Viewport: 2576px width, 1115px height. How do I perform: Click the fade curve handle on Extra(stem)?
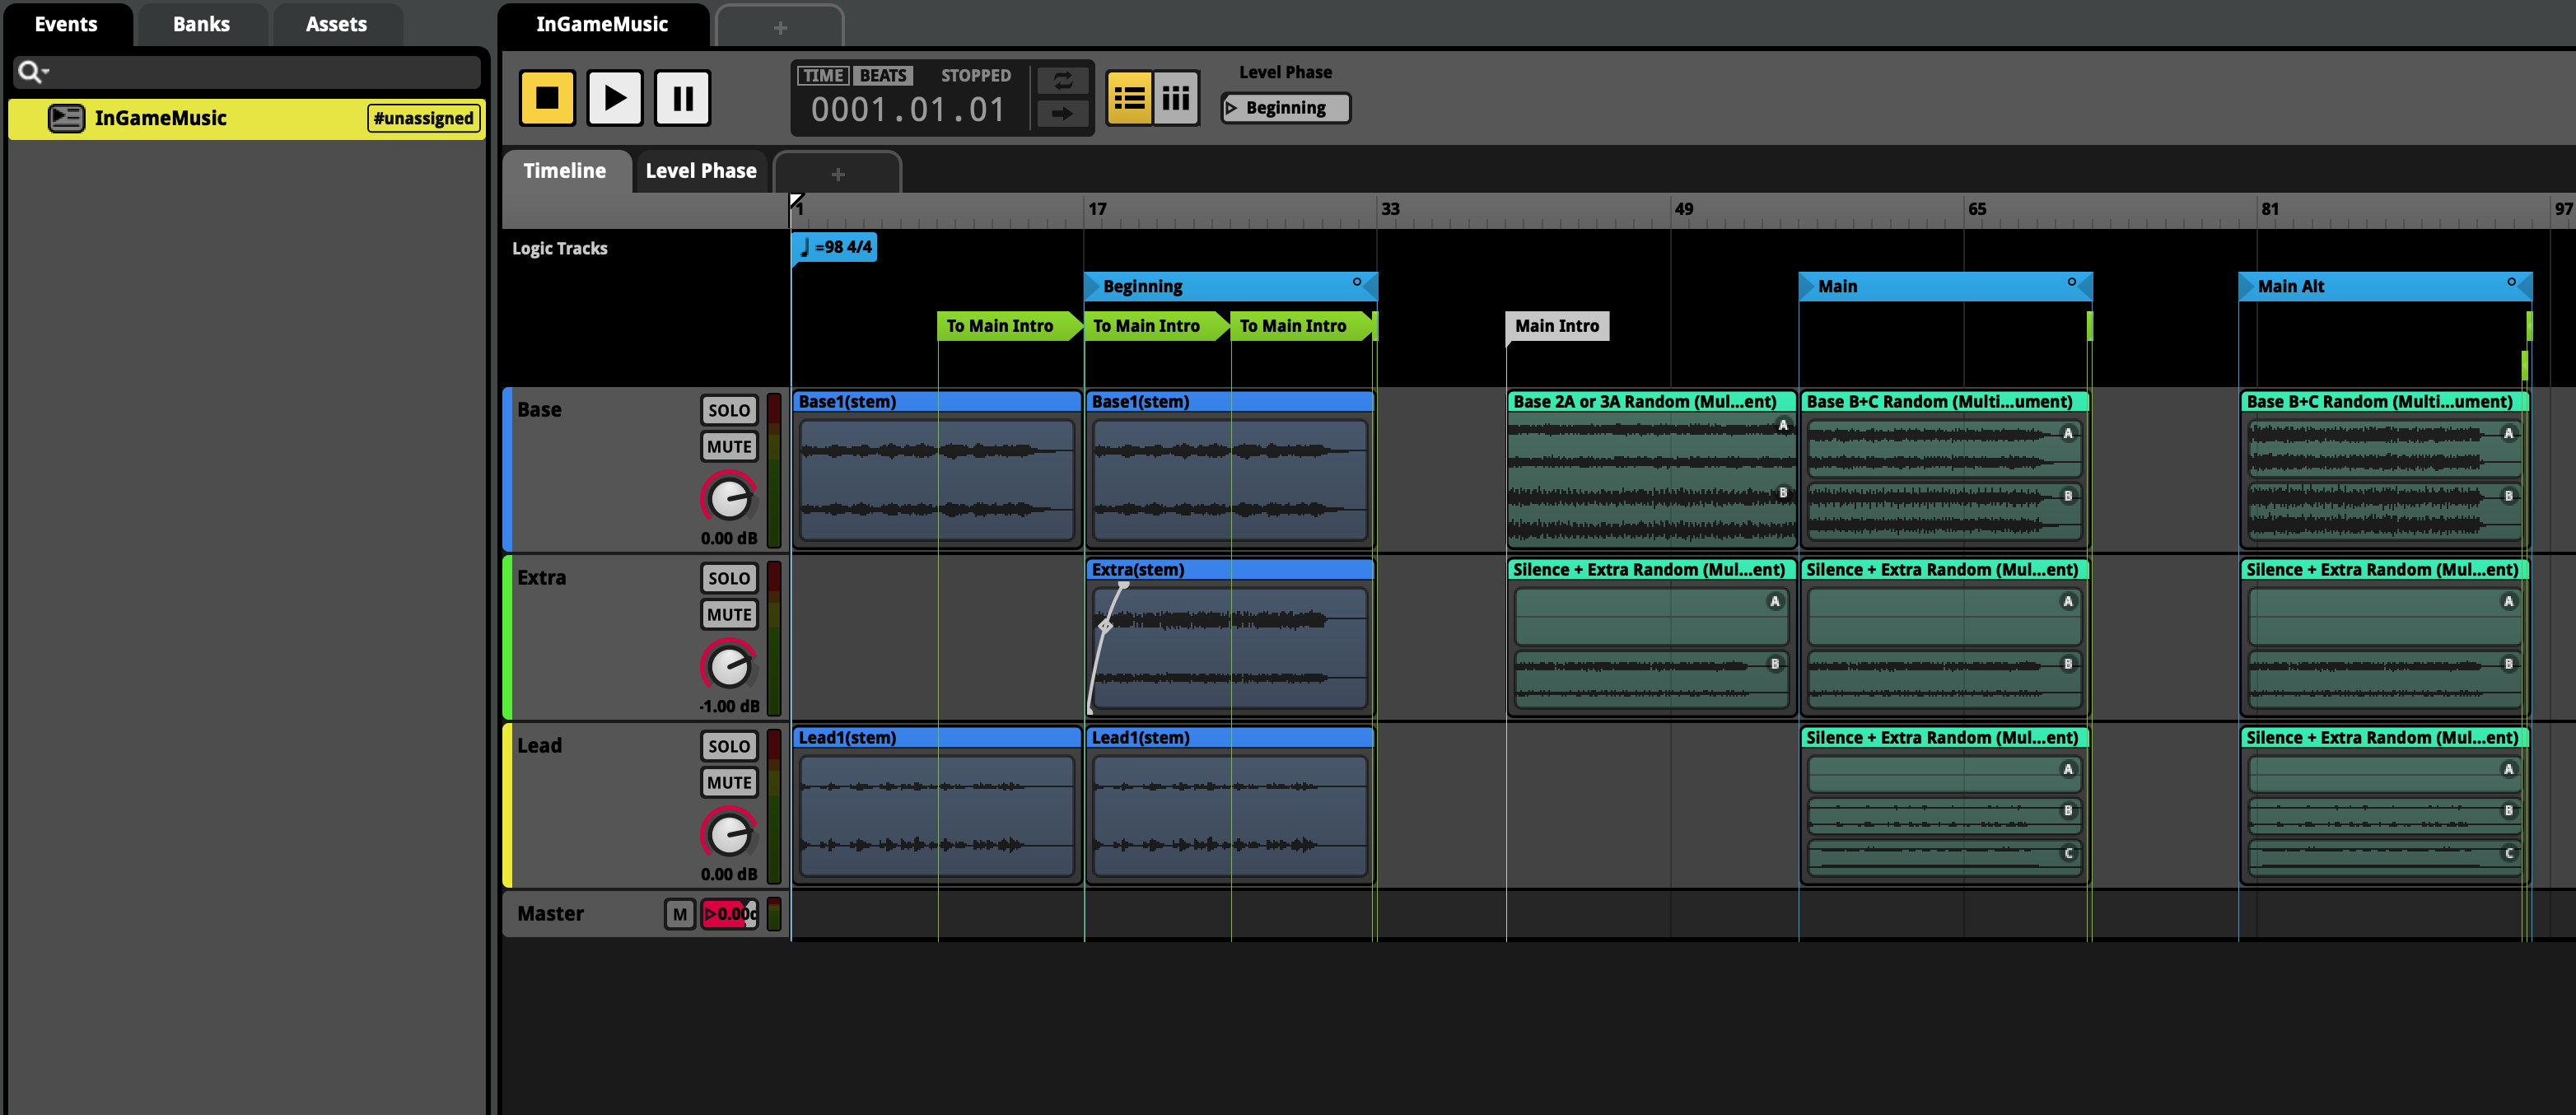click(1105, 626)
